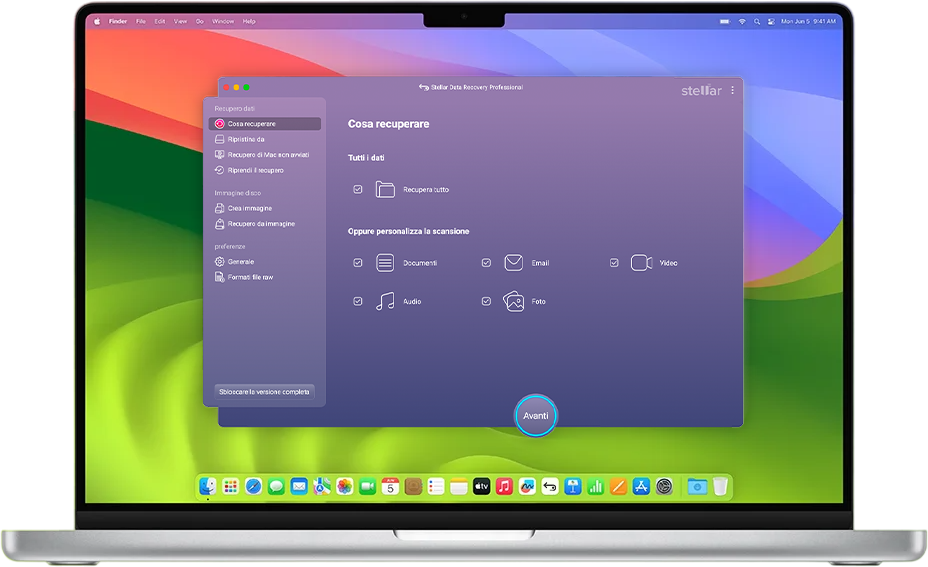Select Cosa recuperare in the sidebar
This screenshot has height=567, width=928.
click(265, 124)
